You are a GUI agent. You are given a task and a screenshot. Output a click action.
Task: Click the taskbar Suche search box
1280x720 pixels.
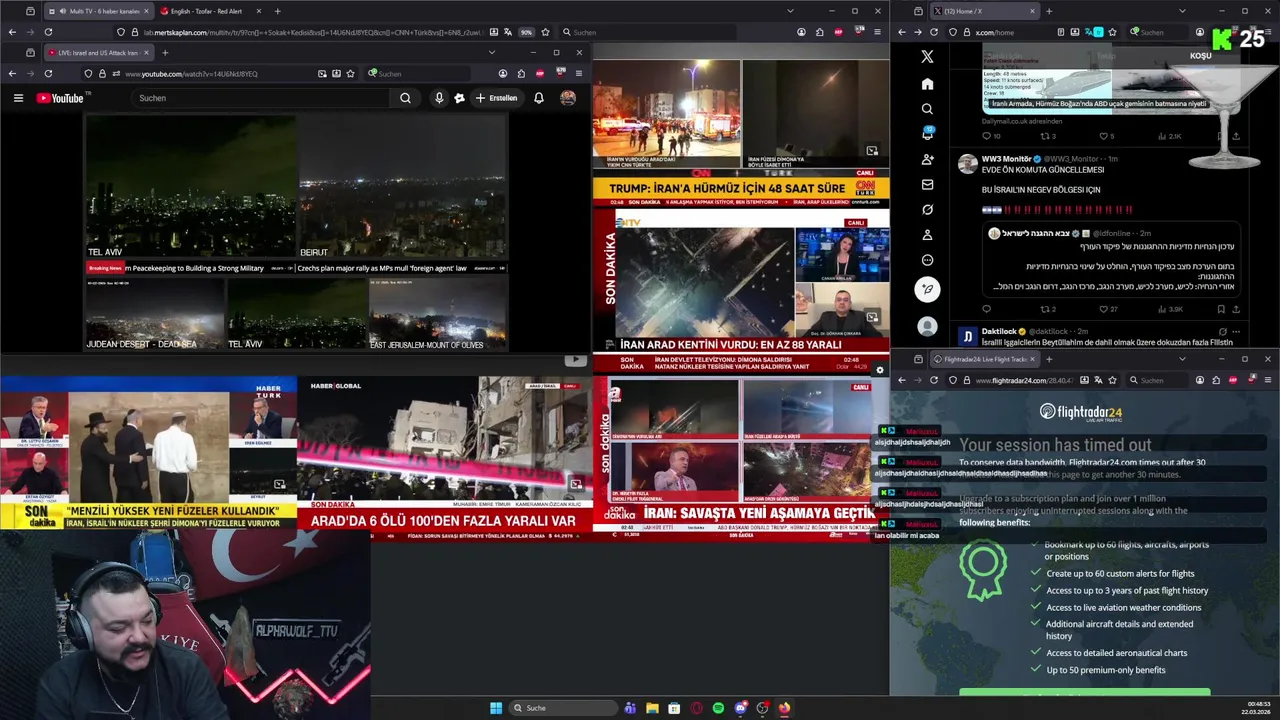(563, 708)
